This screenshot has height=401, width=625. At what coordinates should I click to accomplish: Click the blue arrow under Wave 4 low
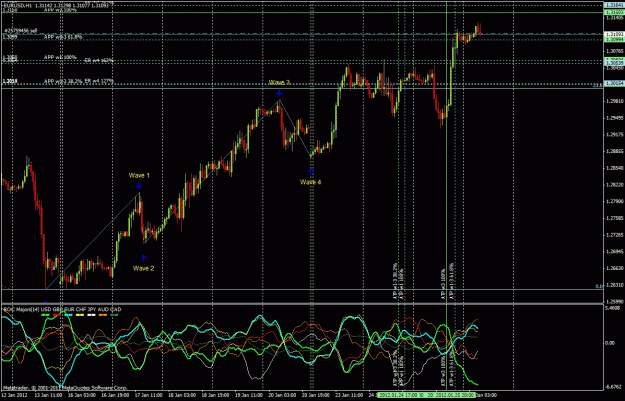pos(311,171)
